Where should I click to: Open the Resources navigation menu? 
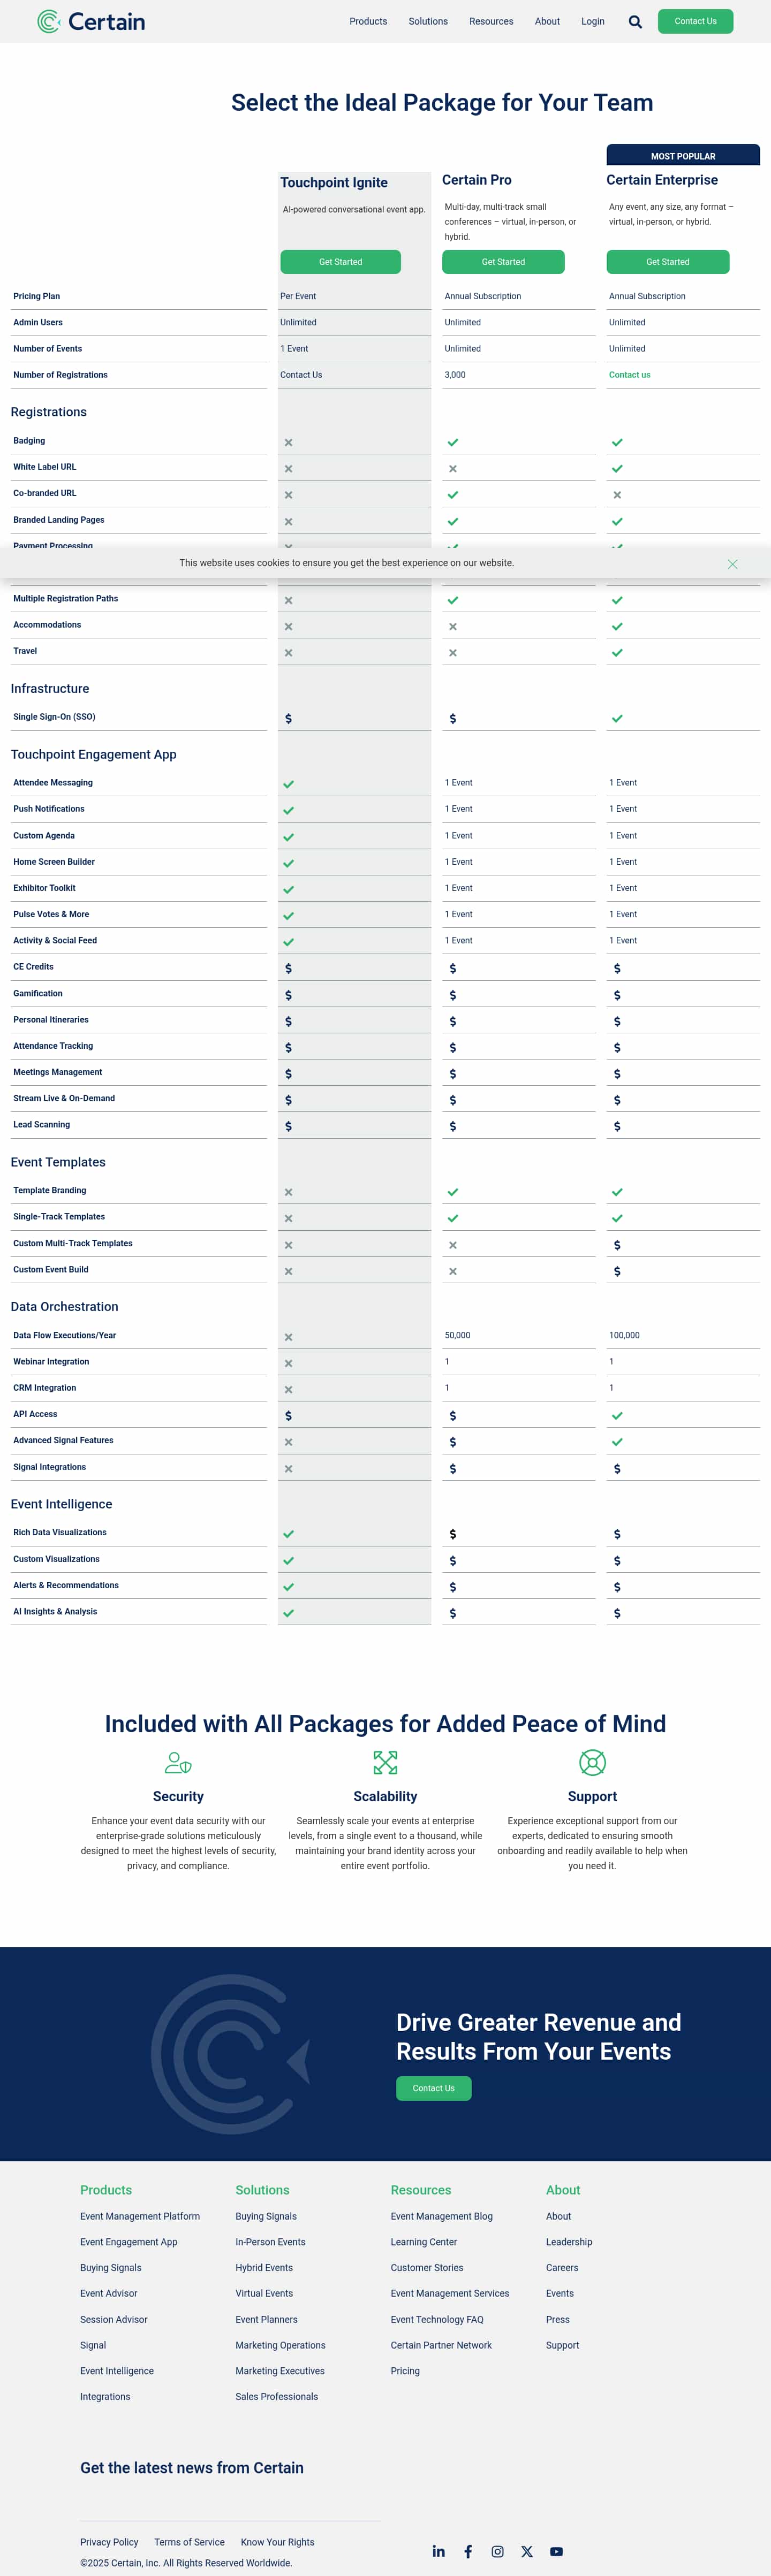click(x=491, y=21)
